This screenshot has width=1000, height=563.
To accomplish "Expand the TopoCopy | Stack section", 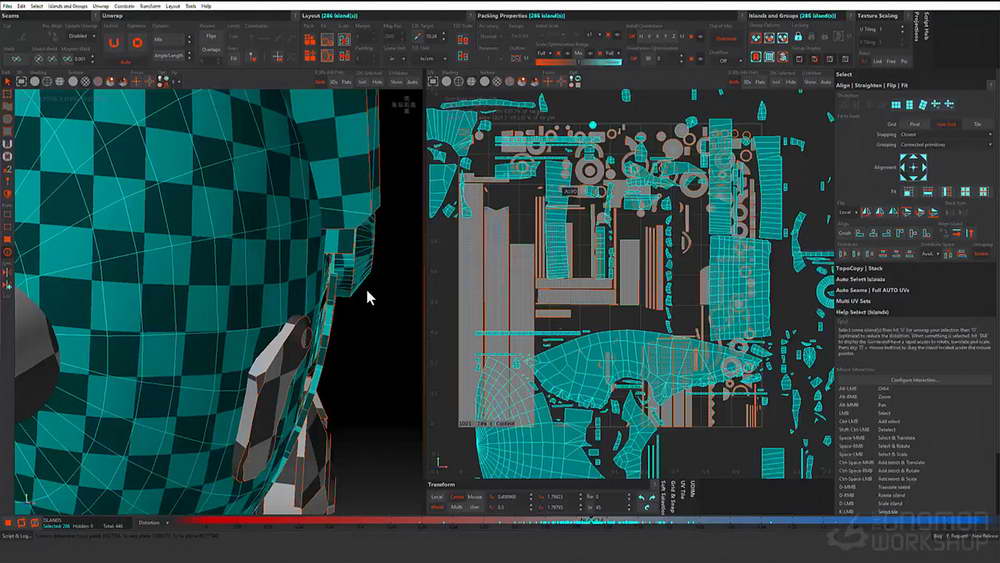I will (858, 268).
